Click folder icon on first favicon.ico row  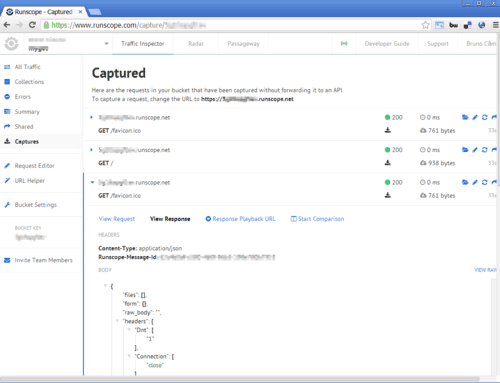[465, 117]
